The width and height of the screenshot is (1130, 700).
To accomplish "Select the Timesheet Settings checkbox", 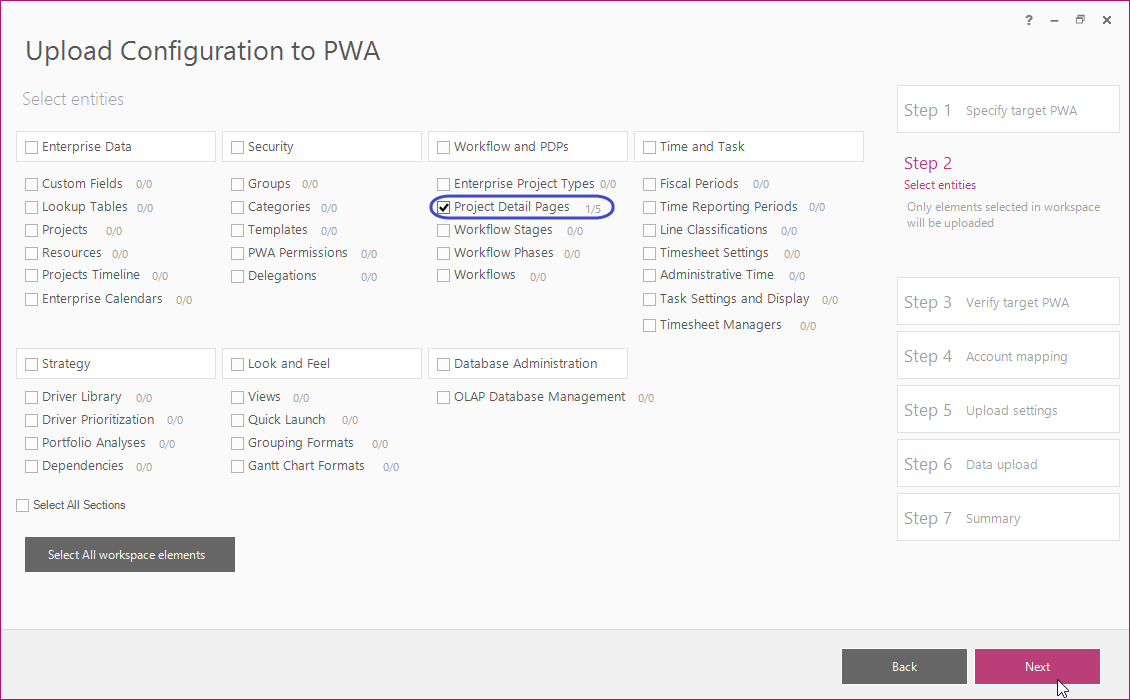I will 649,254.
